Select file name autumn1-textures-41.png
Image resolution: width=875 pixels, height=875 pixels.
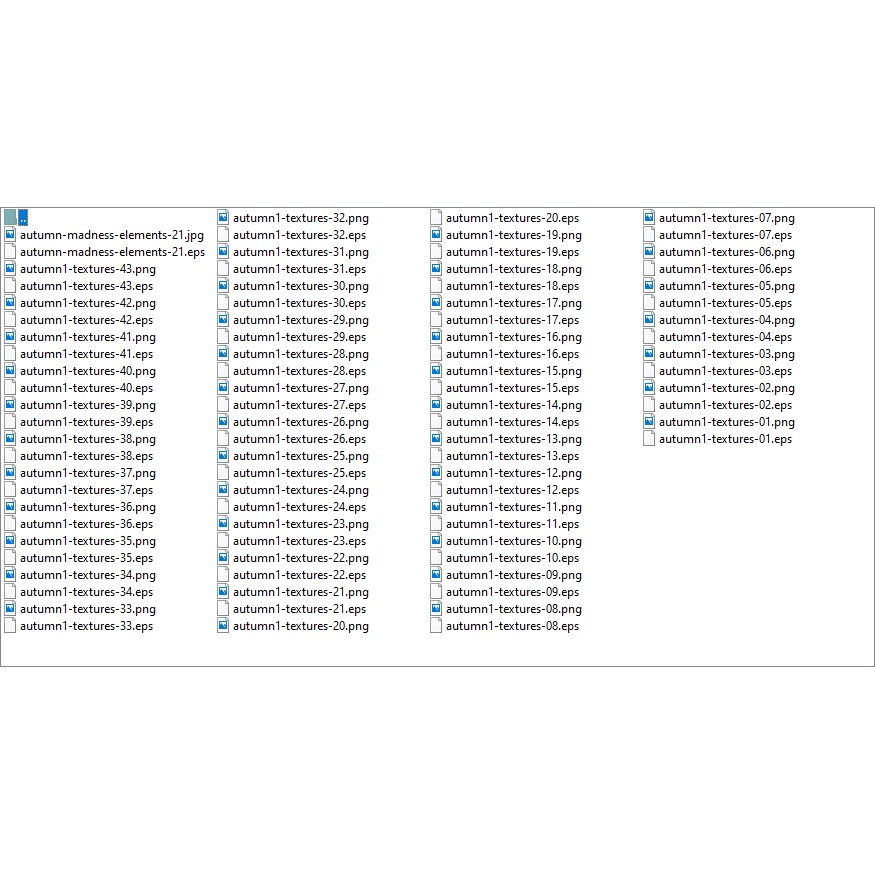(88, 337)
